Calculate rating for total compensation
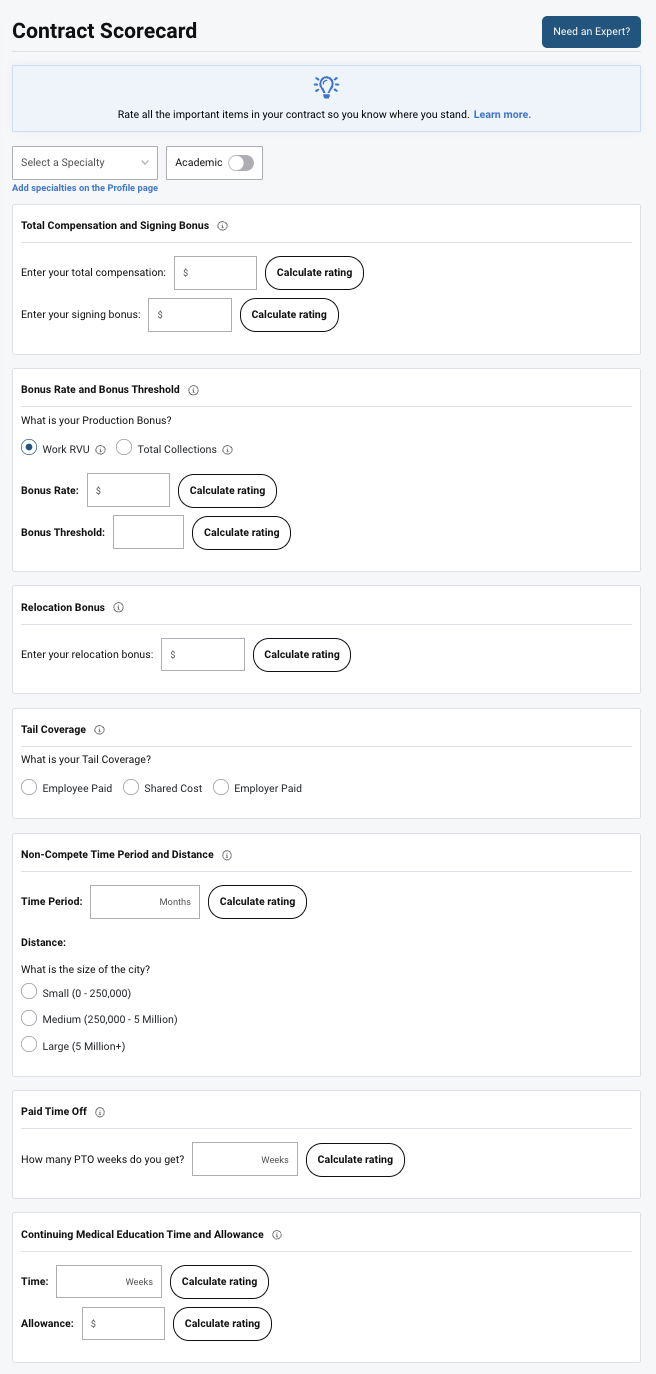The width and height of the screenshot is (656, 1374). pos(313,273)
